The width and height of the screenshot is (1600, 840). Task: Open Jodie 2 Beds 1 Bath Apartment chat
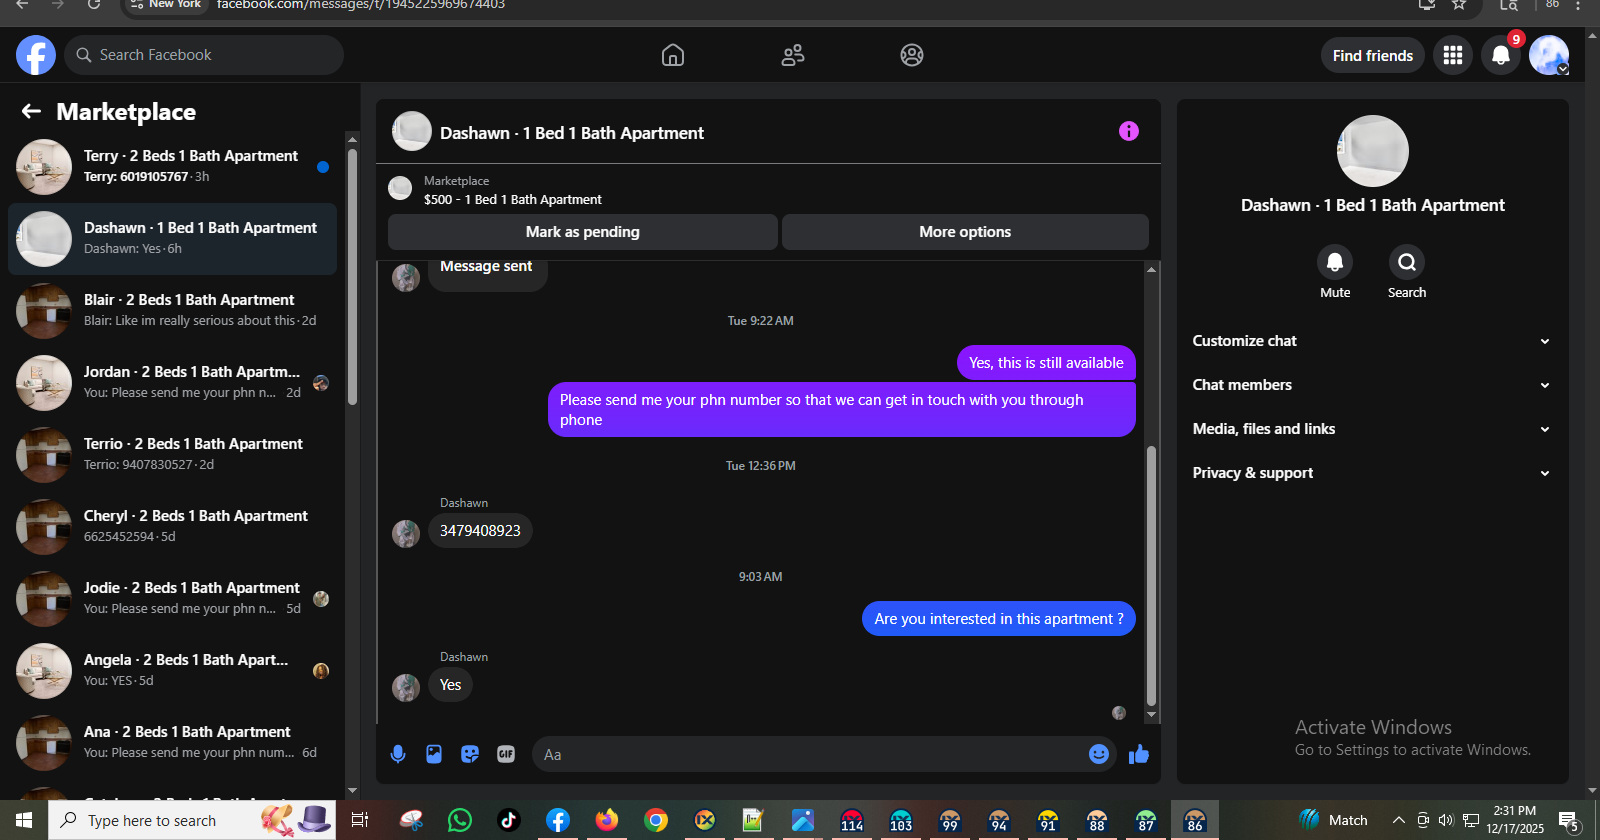coord(172,598)
